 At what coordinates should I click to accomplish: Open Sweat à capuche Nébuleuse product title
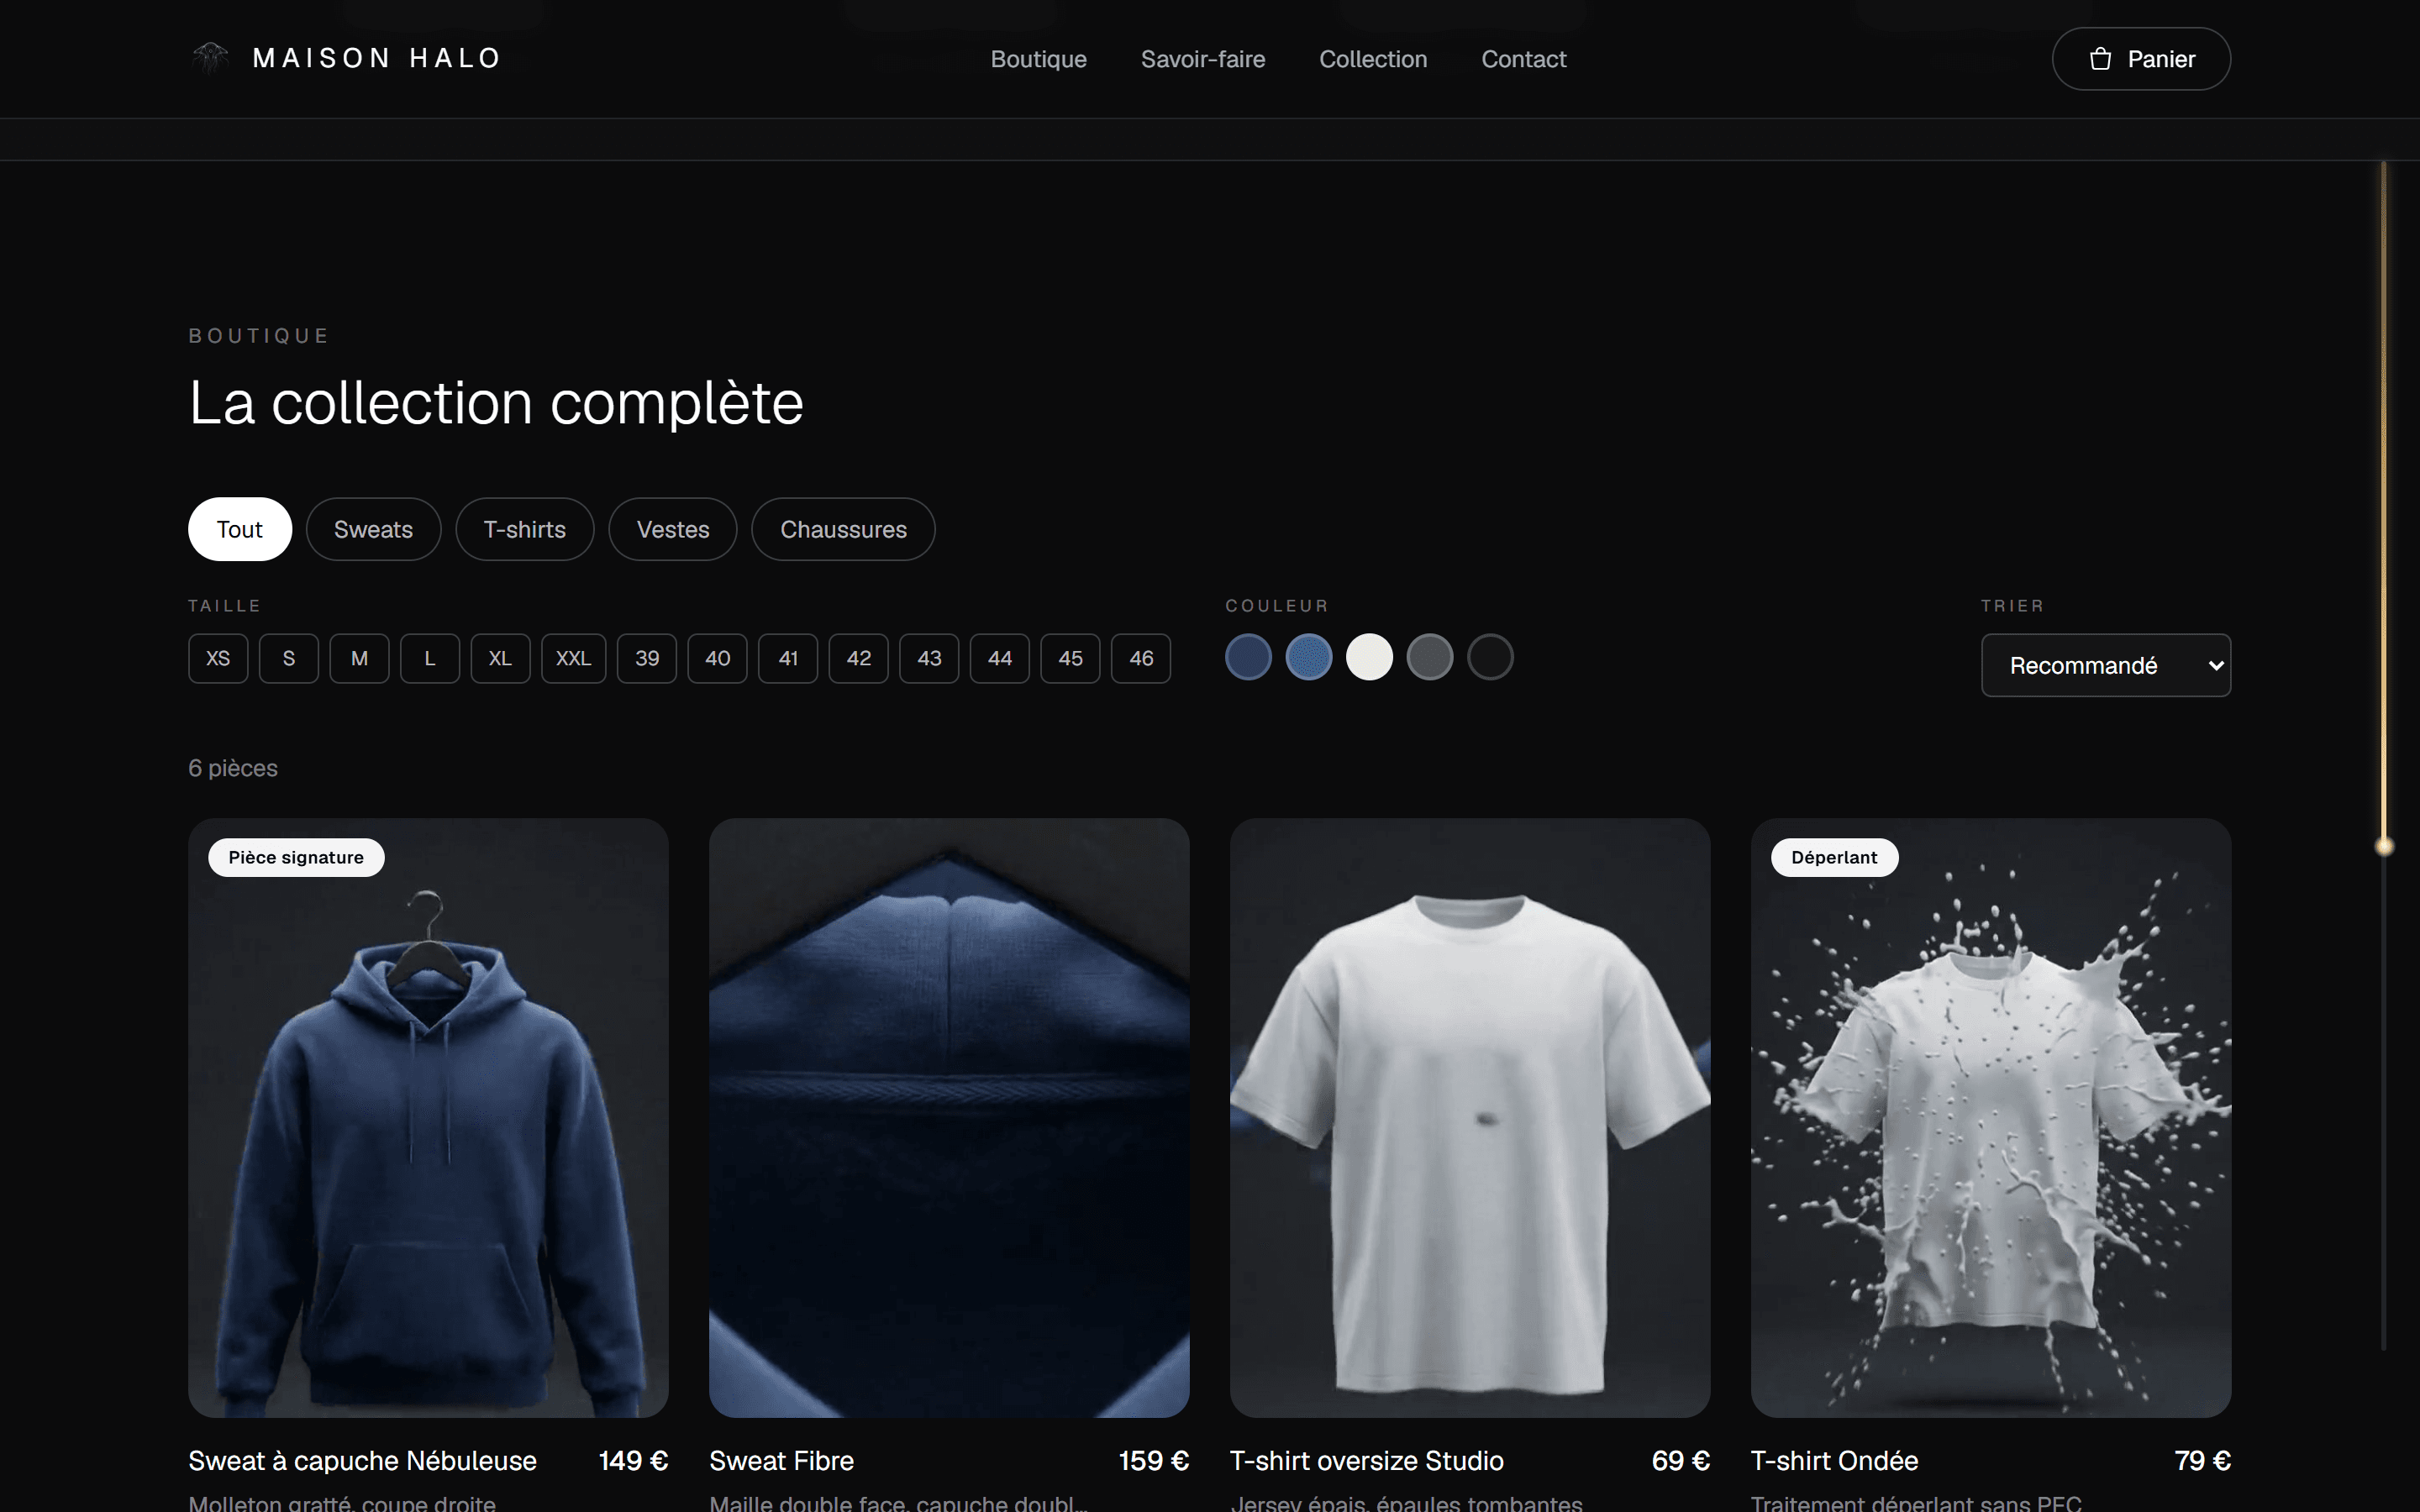point(362,1460)
